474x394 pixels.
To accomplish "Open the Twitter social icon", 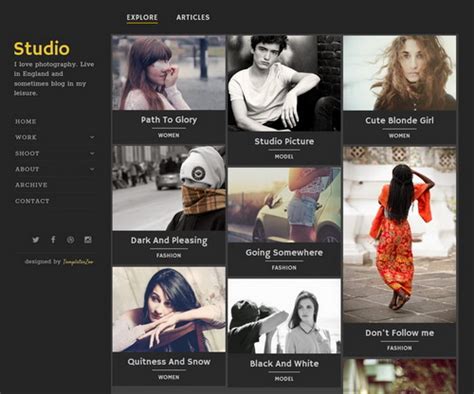I will (36, 240).
